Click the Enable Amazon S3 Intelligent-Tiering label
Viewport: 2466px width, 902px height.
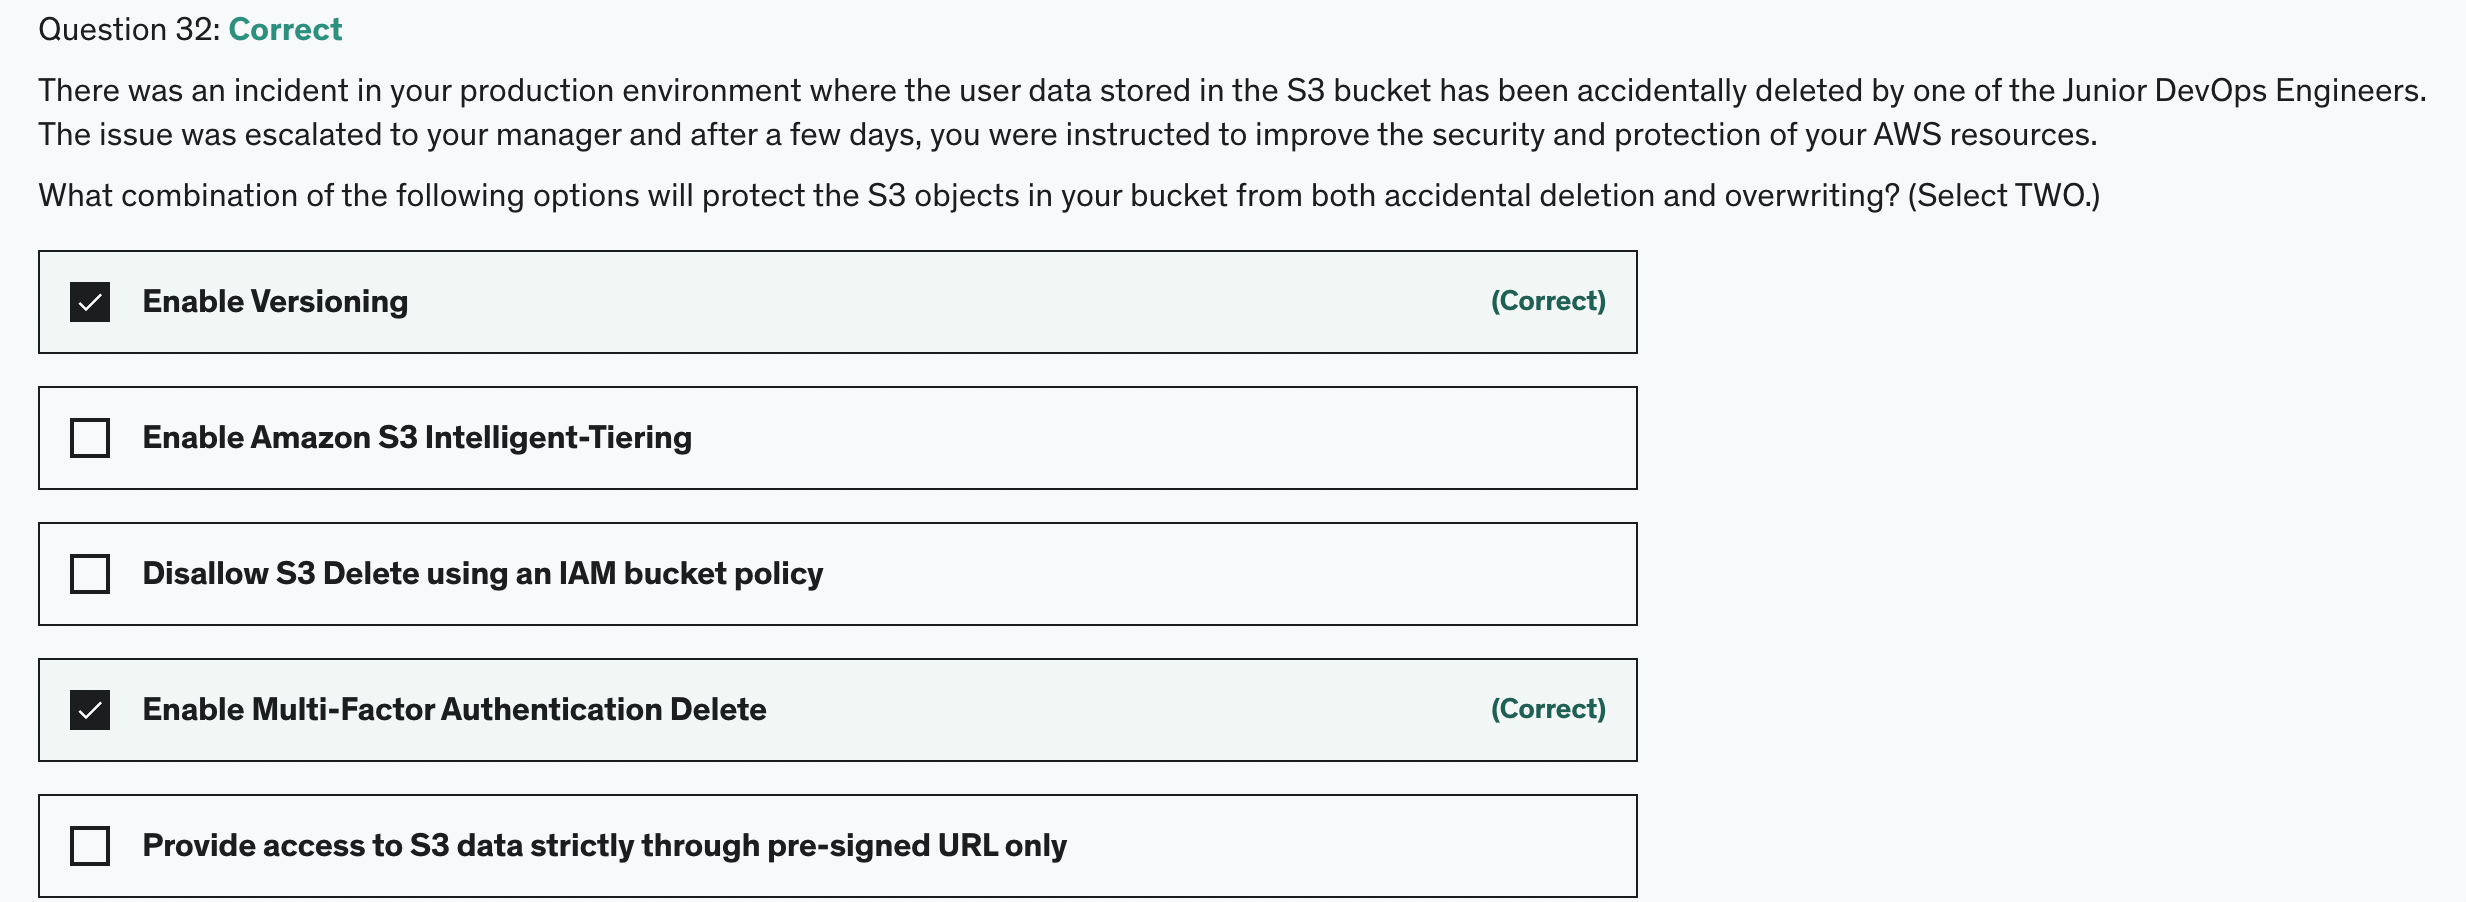pyautogui.click(x=417, y=438)
